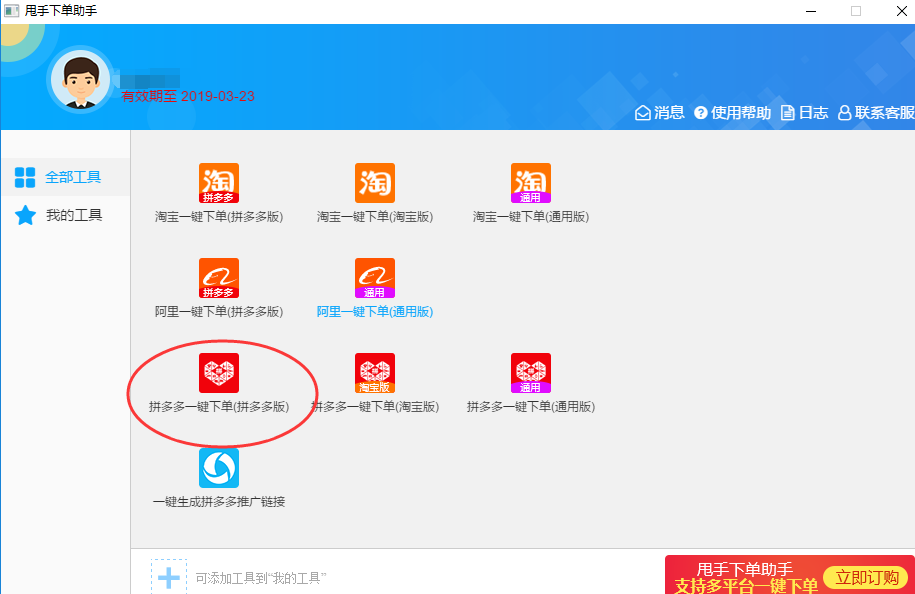The height and width of the screenshot is (594, 915).
Task: Open 淘宝一键下单(淘宝版) tool
Action: click(374, 183)
